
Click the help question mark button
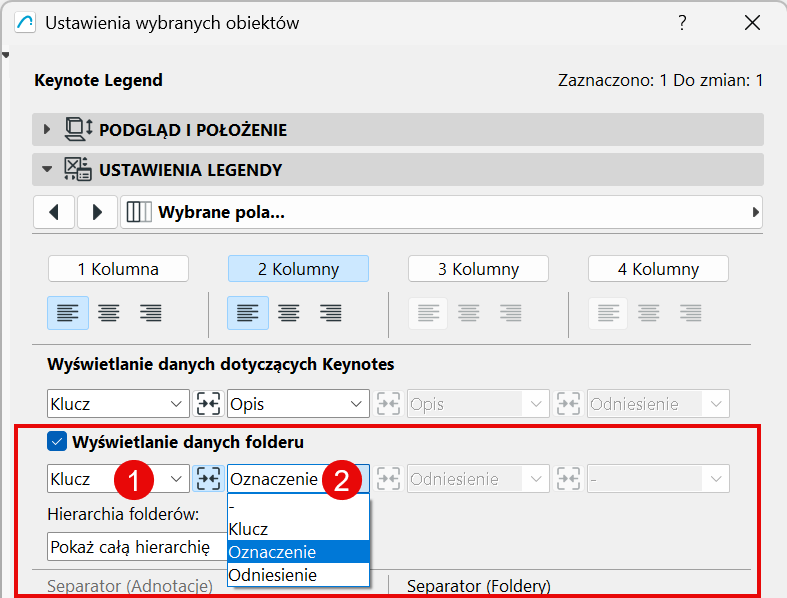tap(682, 23)
